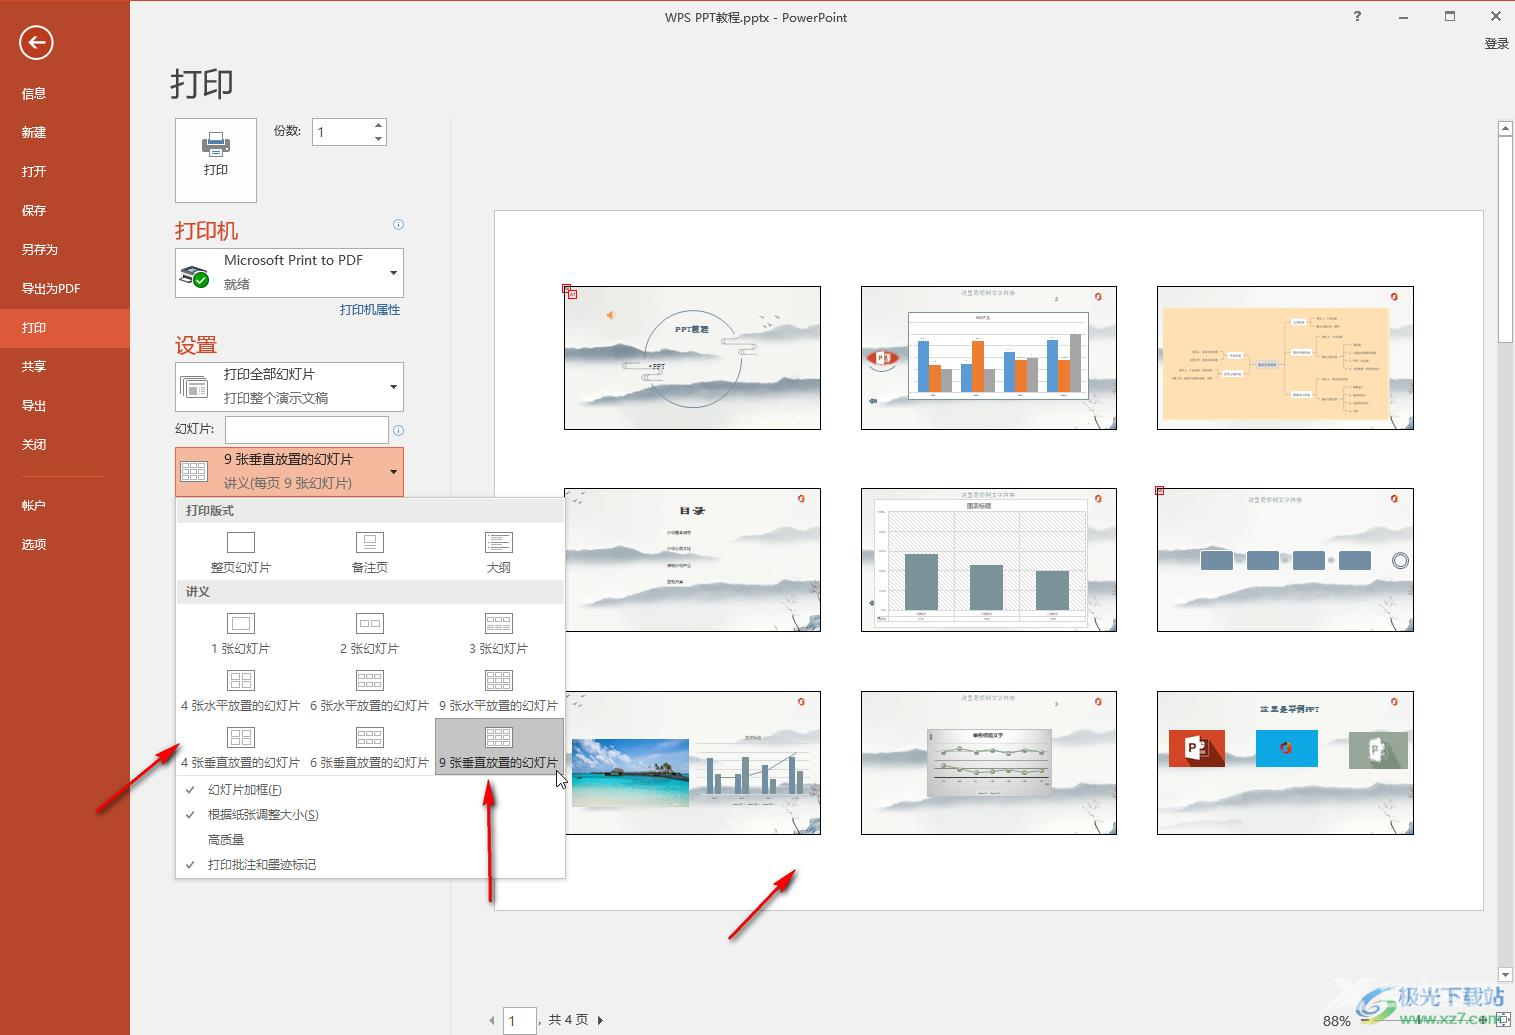Choose 9 张水平放置的幻灯片 layout

tap(499, 690)
